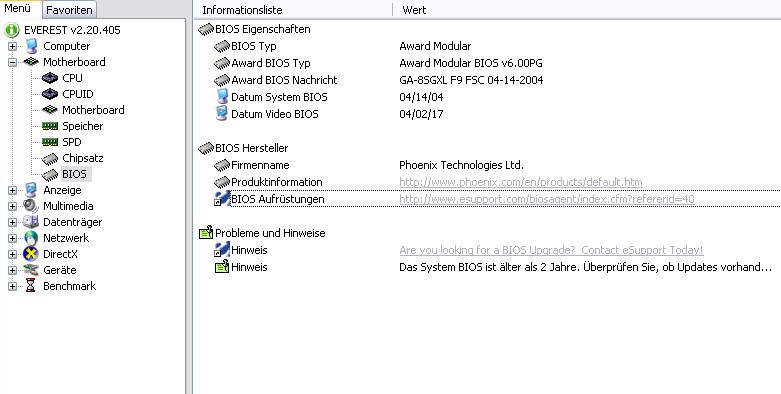
Task: Sort by the Wert column header
Action: click(x=587, y=10)
